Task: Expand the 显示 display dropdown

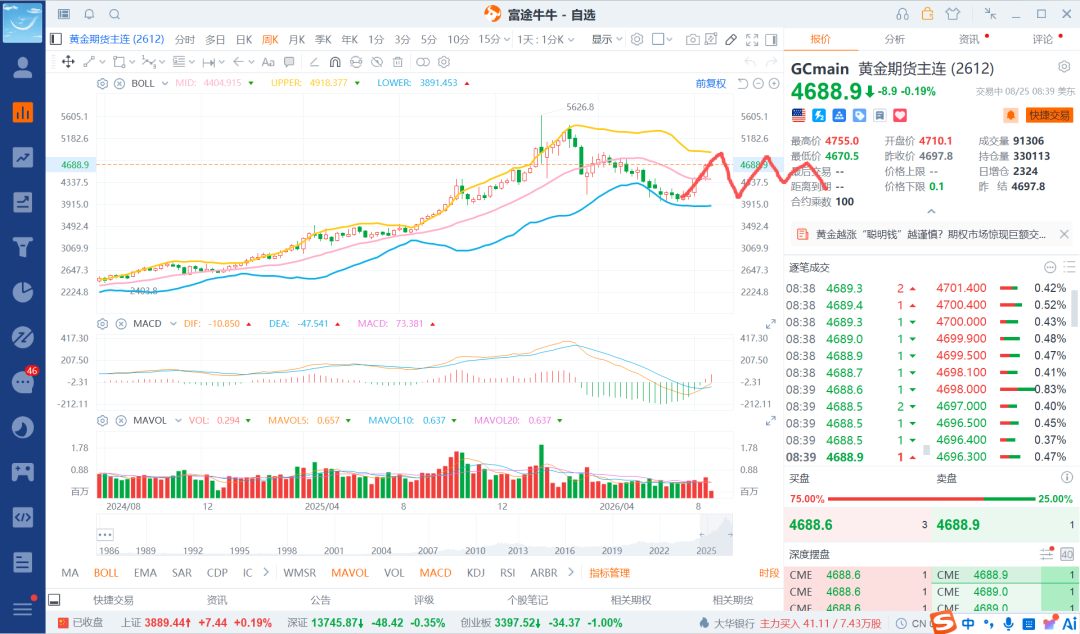Action: (x=607, y=39)
